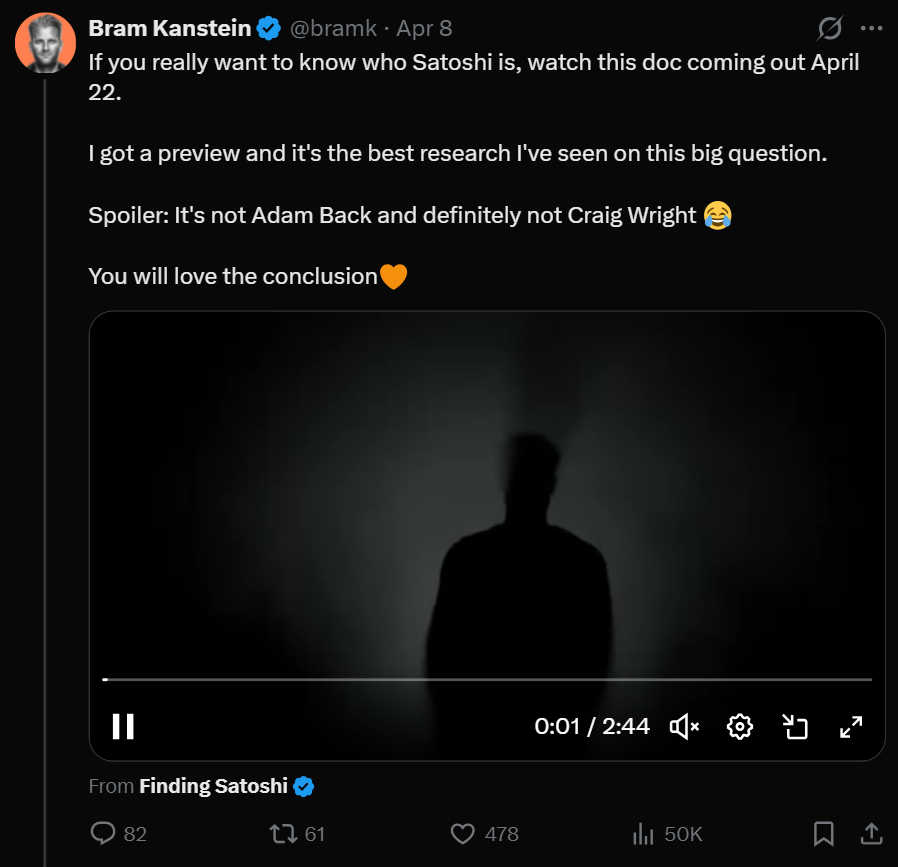Expand video to fullscreen
898x867 pixels.
pos(851,727)
